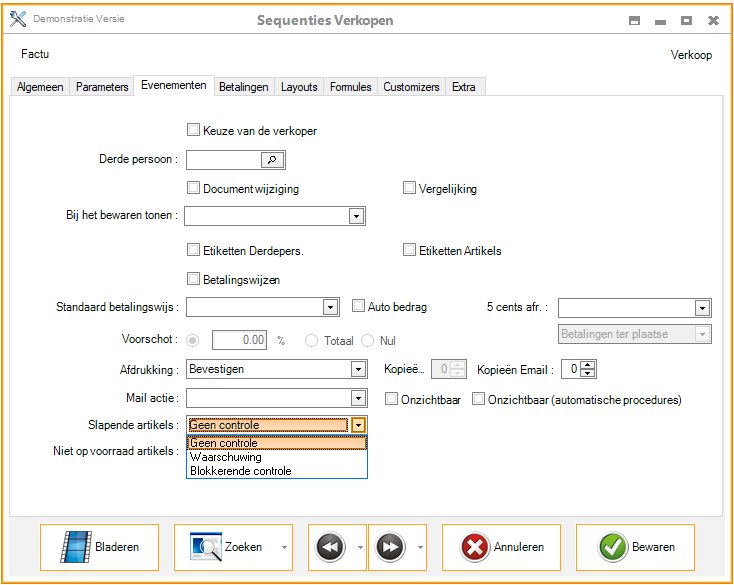Check the Etiketten Artikels option
The height and width of the screenshot is (585, 734).
410,250
